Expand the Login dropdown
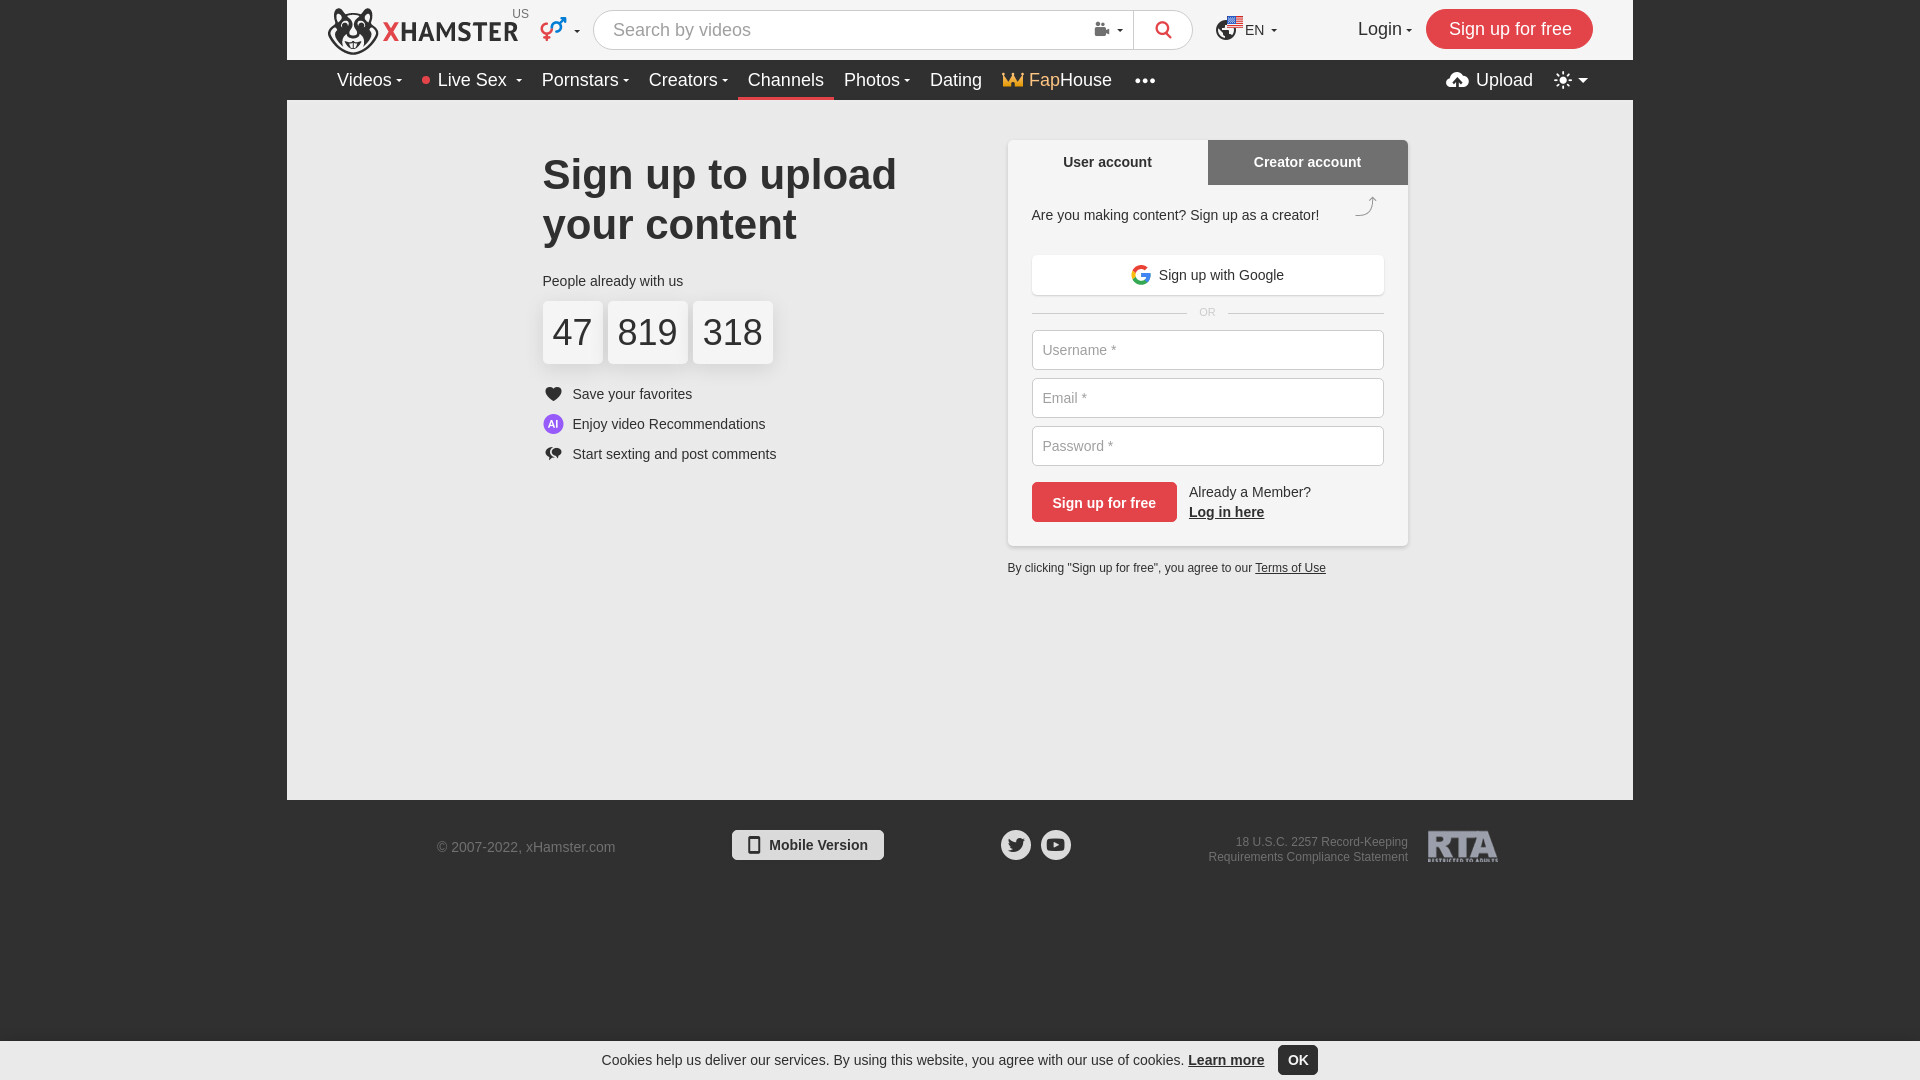Image resolution: width=1920 pixels, height=1080 pixels. (1384, 30)
